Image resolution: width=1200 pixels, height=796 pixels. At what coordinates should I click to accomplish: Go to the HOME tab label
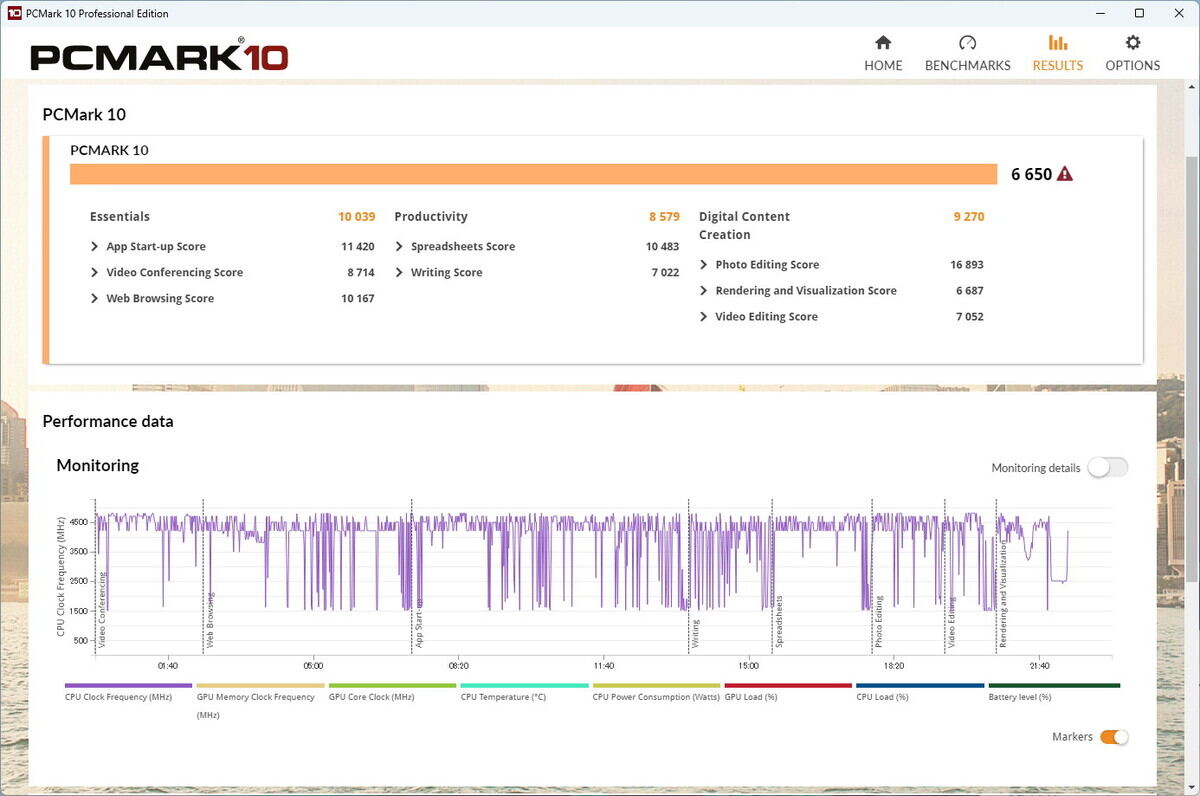tap(883, 66)
